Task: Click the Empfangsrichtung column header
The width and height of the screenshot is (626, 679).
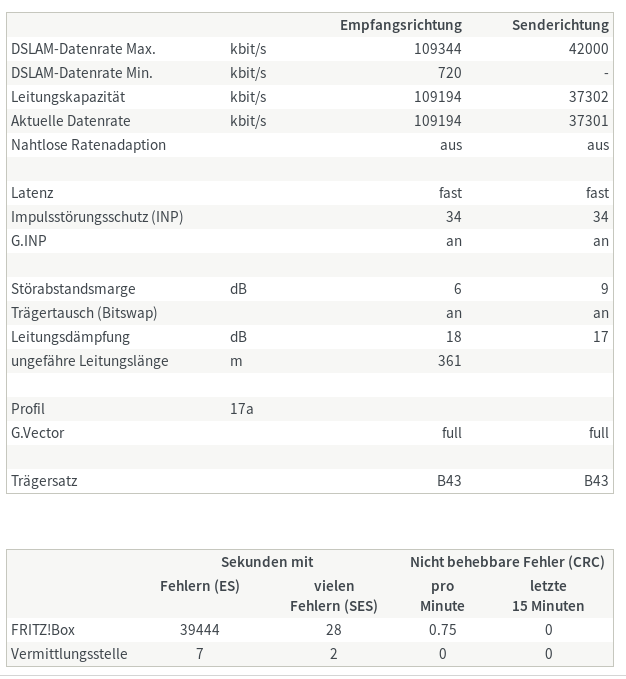Action: 400,25
